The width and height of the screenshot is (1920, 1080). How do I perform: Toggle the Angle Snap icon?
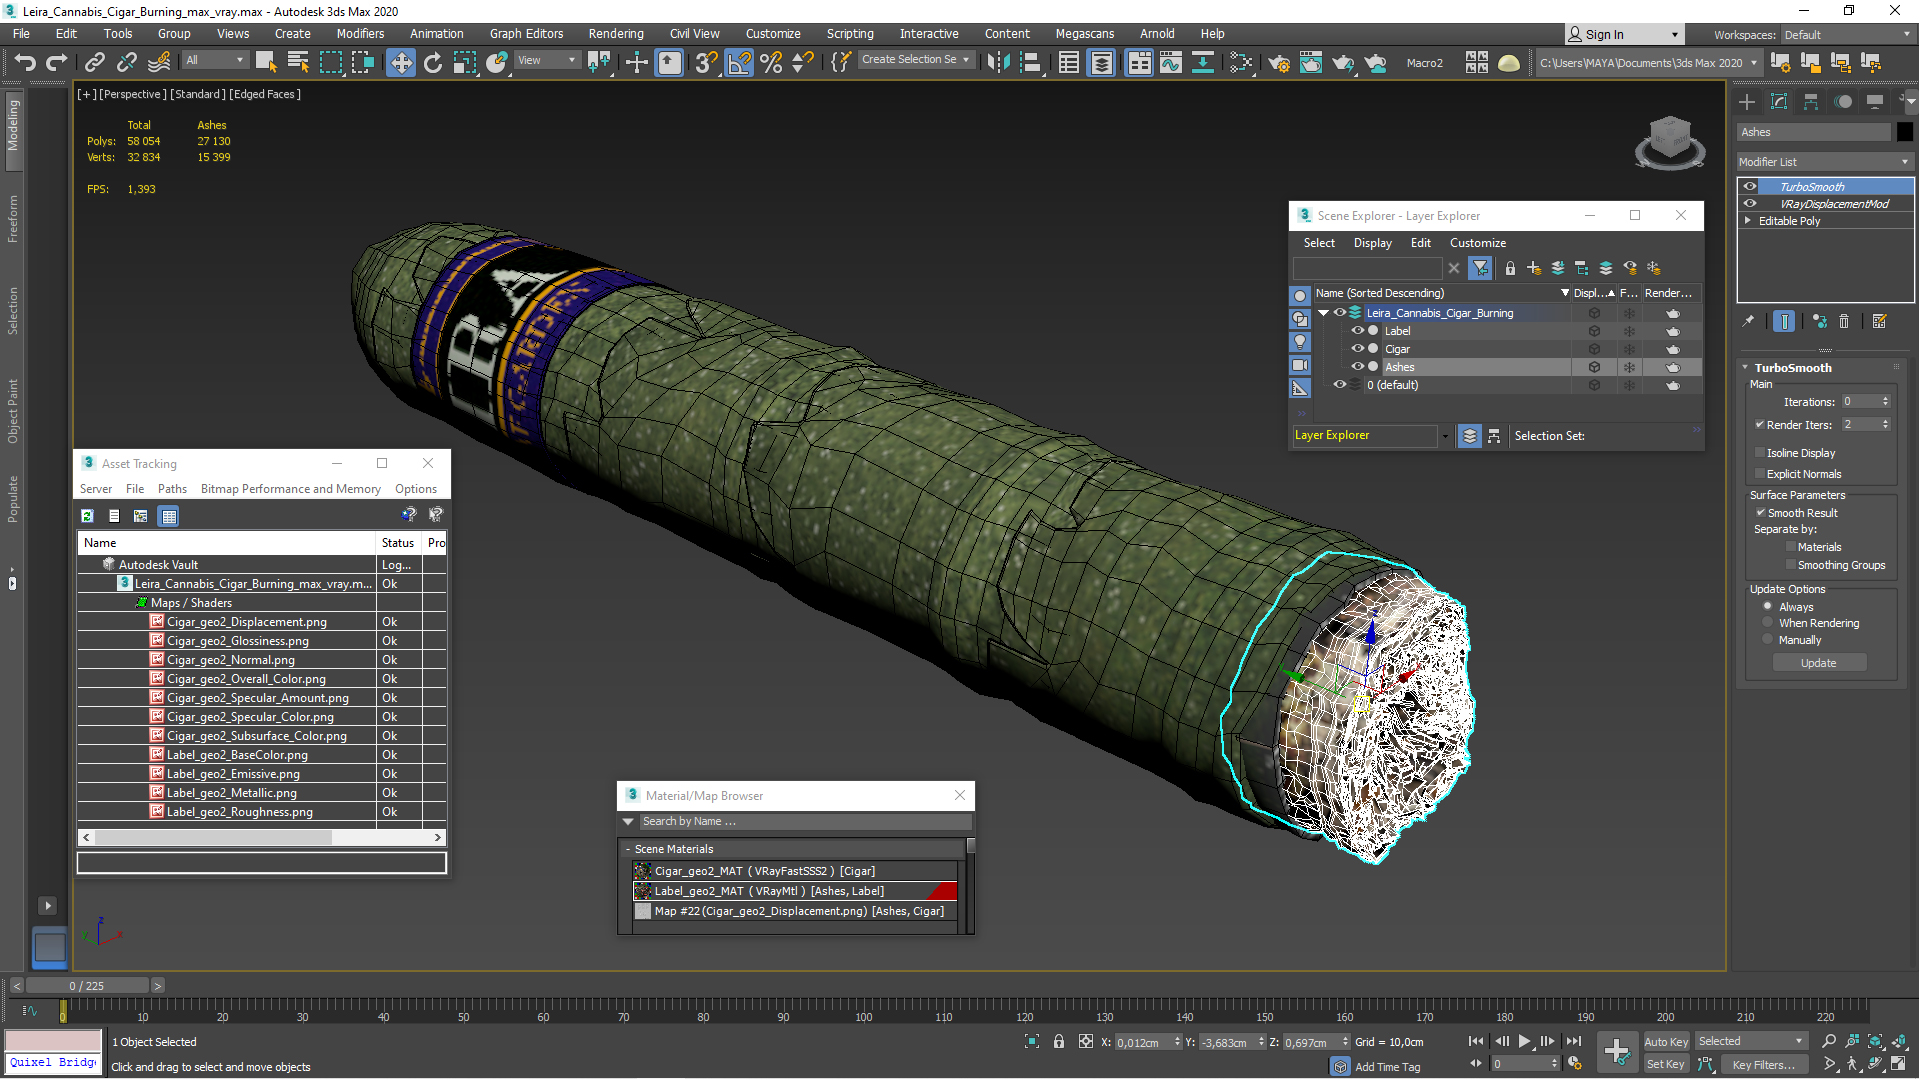(739, 63)
